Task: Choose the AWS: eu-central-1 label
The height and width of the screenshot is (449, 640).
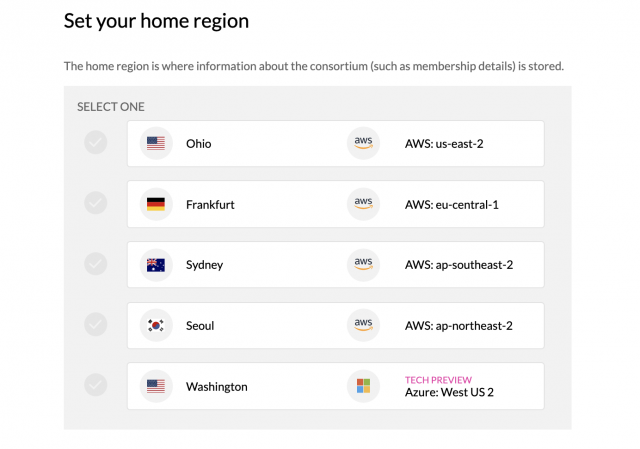Action: pyautogui.click(x=452, y=204)
